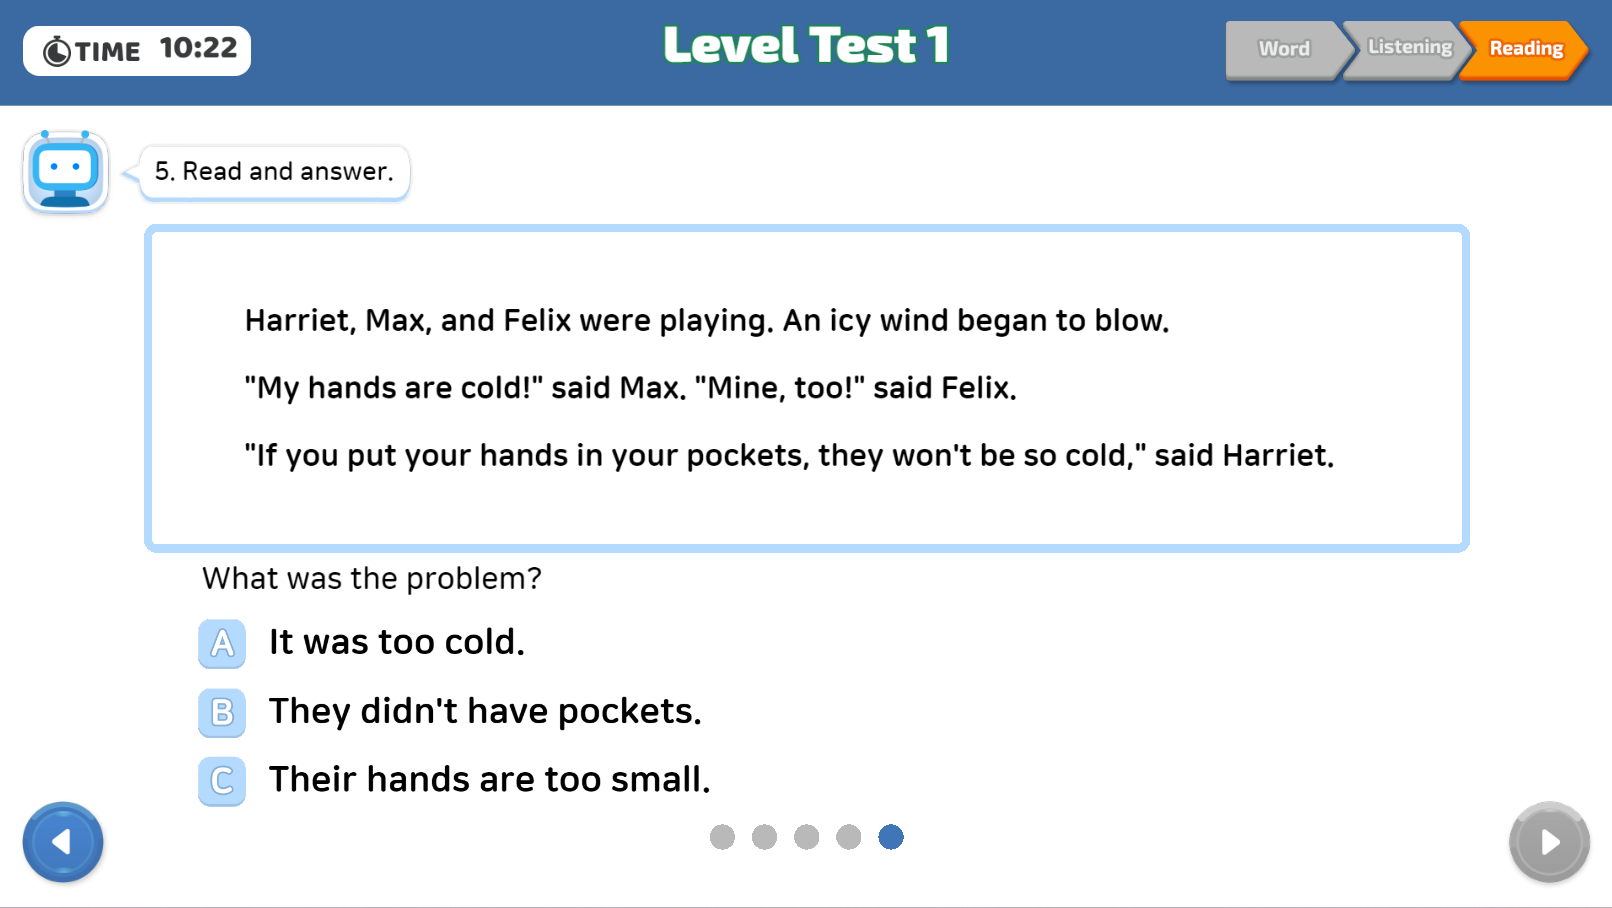This screenshot has width=1612, height=908.
Task: Choose "Their hands are too small." answer
Action: (490, 779)
